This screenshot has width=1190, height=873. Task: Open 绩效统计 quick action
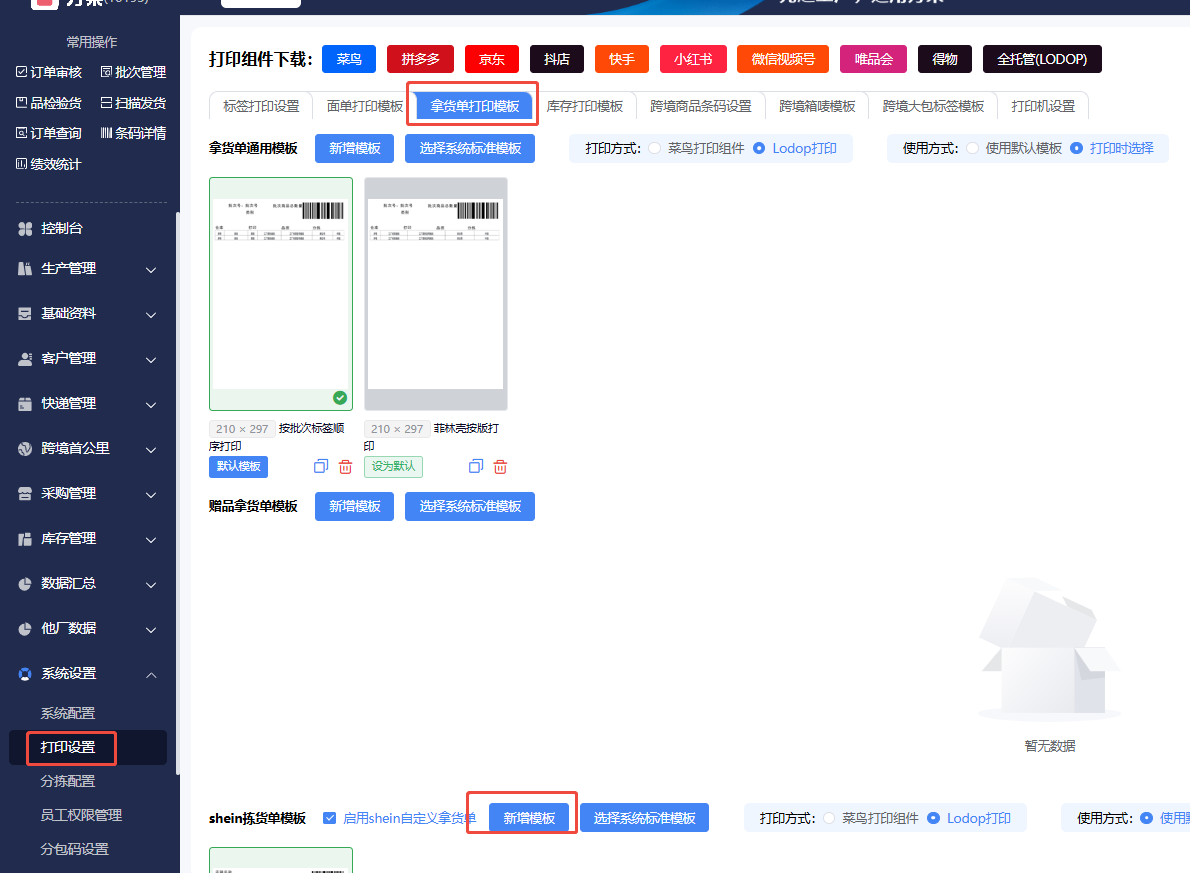tap(49, 164)
